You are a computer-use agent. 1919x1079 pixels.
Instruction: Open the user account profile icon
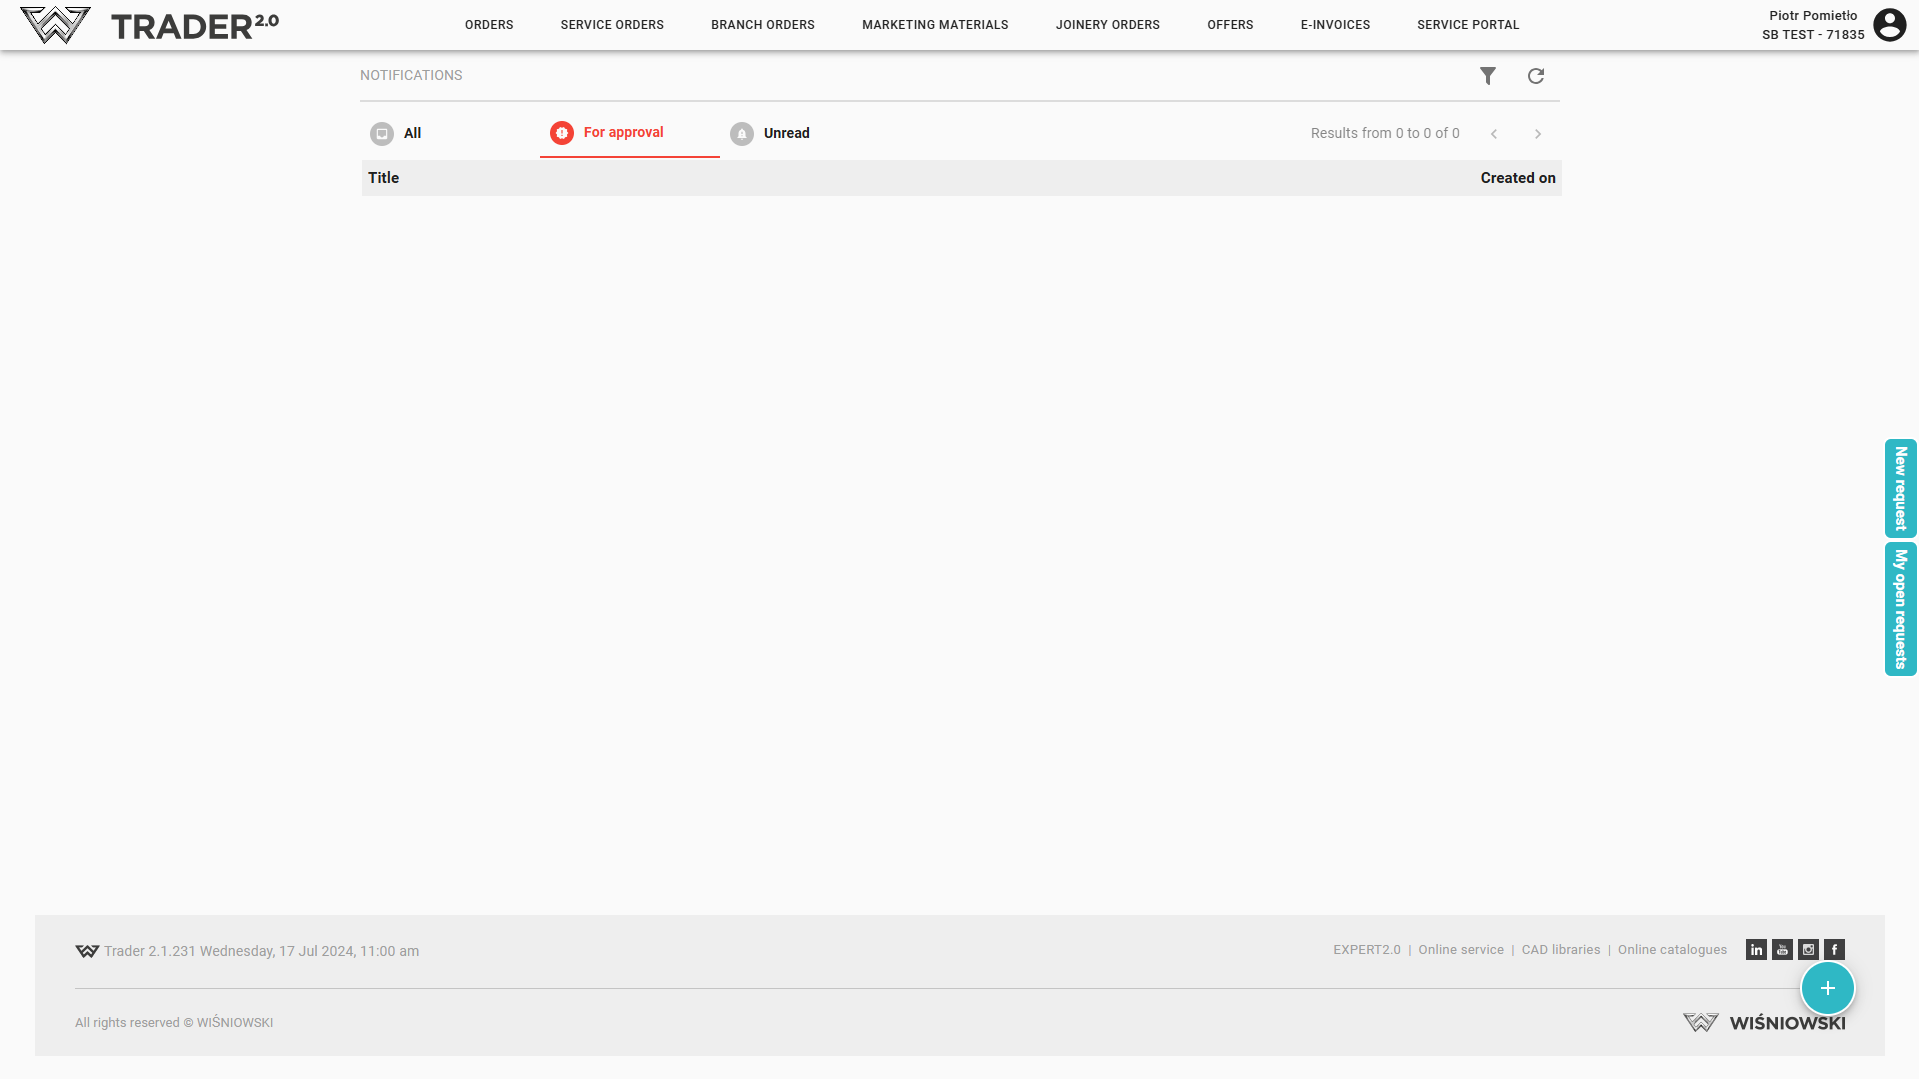pyautogui.click(x=1889, y=25)
